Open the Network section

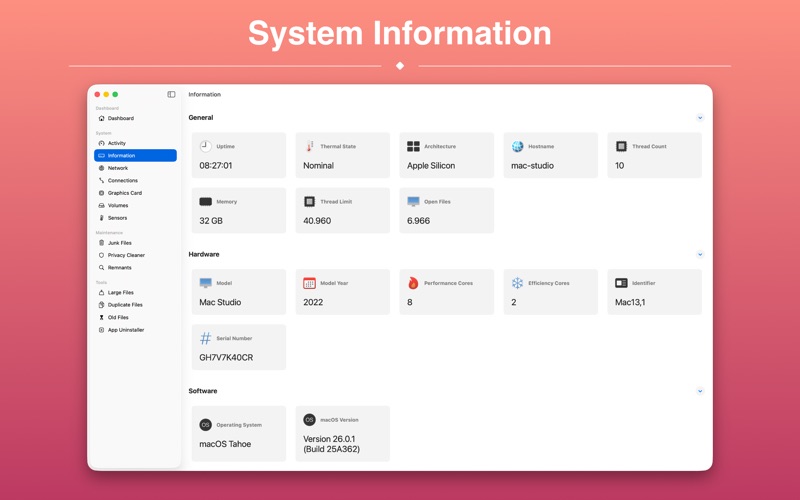coord(135,168)
